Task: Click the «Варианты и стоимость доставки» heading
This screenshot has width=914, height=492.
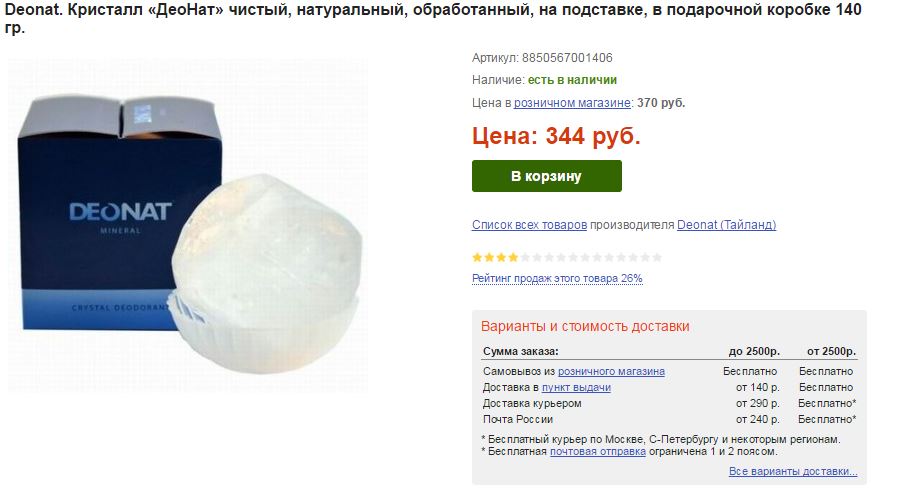Action: 585,326
